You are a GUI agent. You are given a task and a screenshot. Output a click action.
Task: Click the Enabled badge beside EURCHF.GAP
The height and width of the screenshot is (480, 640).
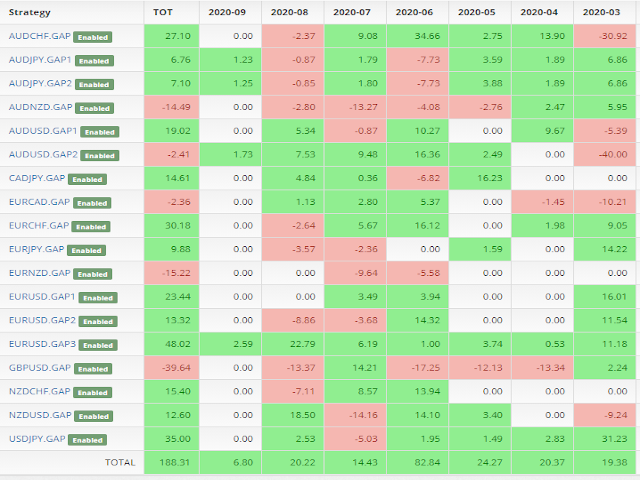click(91, 227)
